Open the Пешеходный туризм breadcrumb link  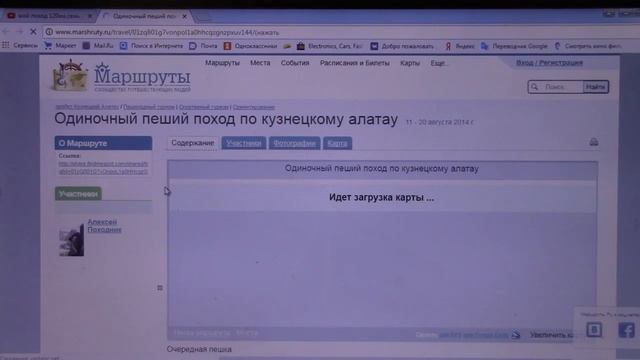(149, 107)
